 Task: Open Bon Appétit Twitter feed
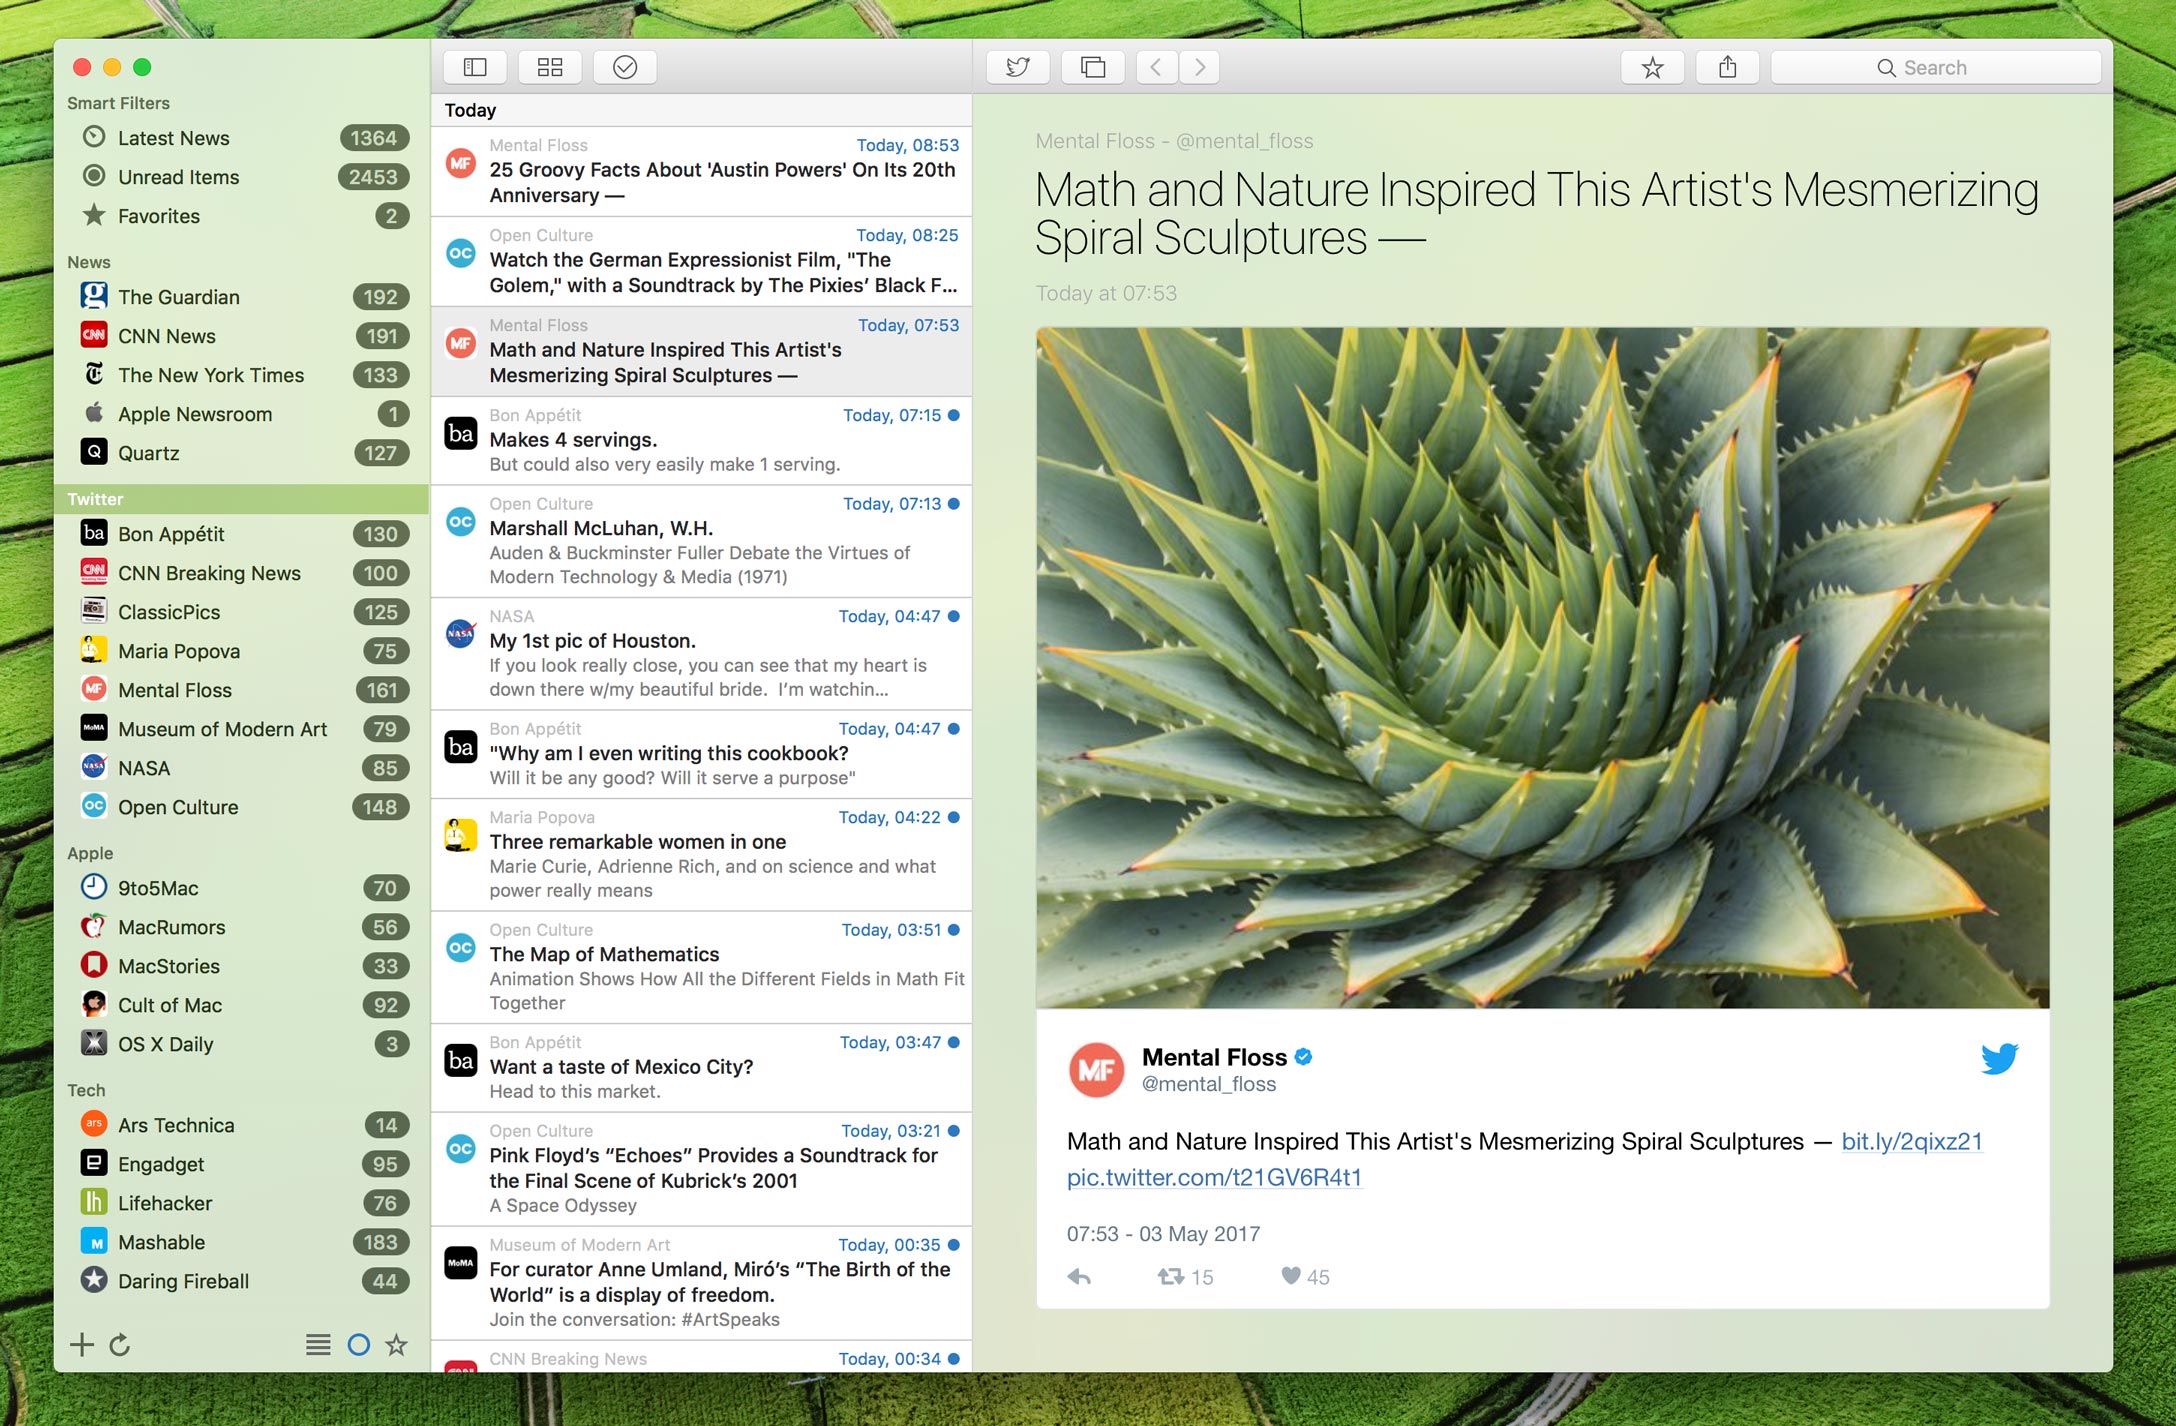[242, 534]
